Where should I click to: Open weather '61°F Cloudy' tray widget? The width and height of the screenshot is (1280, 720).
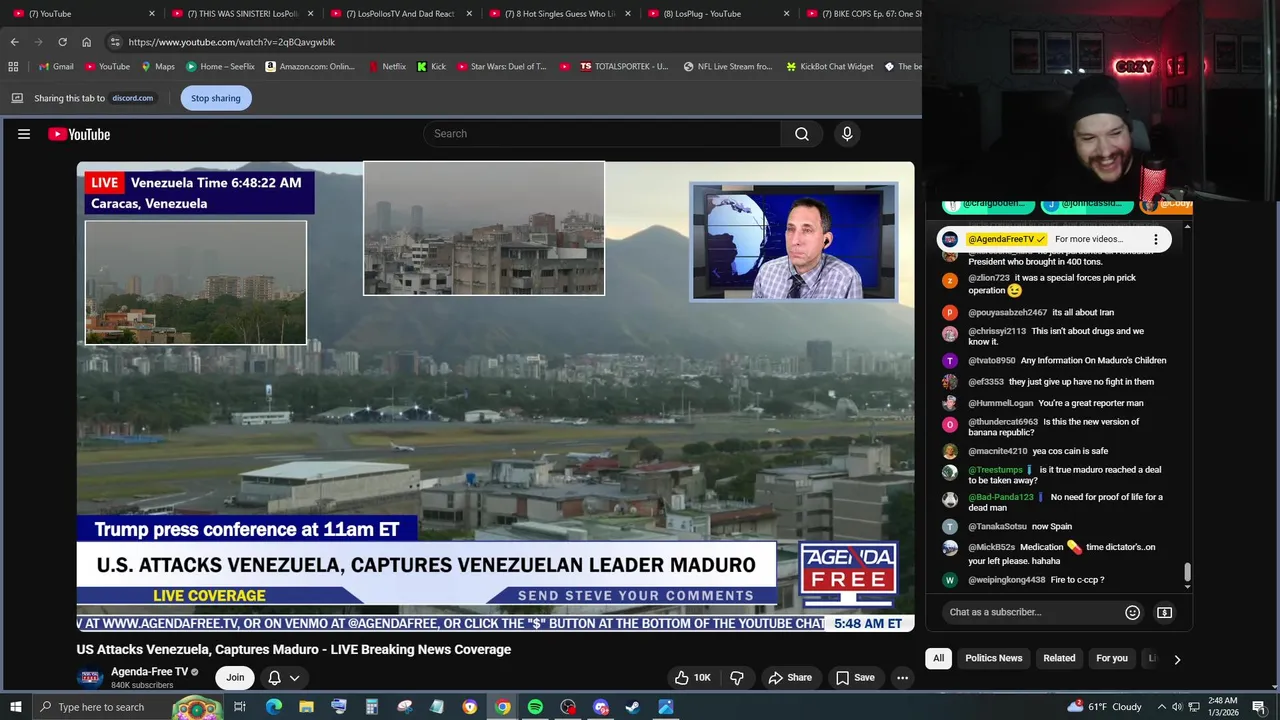tap(1104, 707)
